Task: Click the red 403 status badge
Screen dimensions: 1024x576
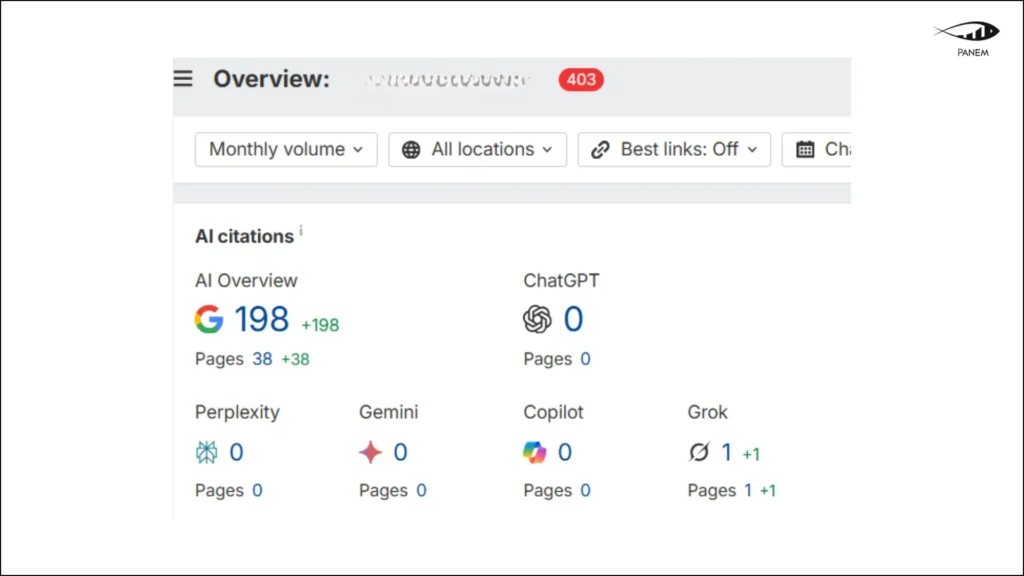Action: pyautogui.click(x=581, y=80)
